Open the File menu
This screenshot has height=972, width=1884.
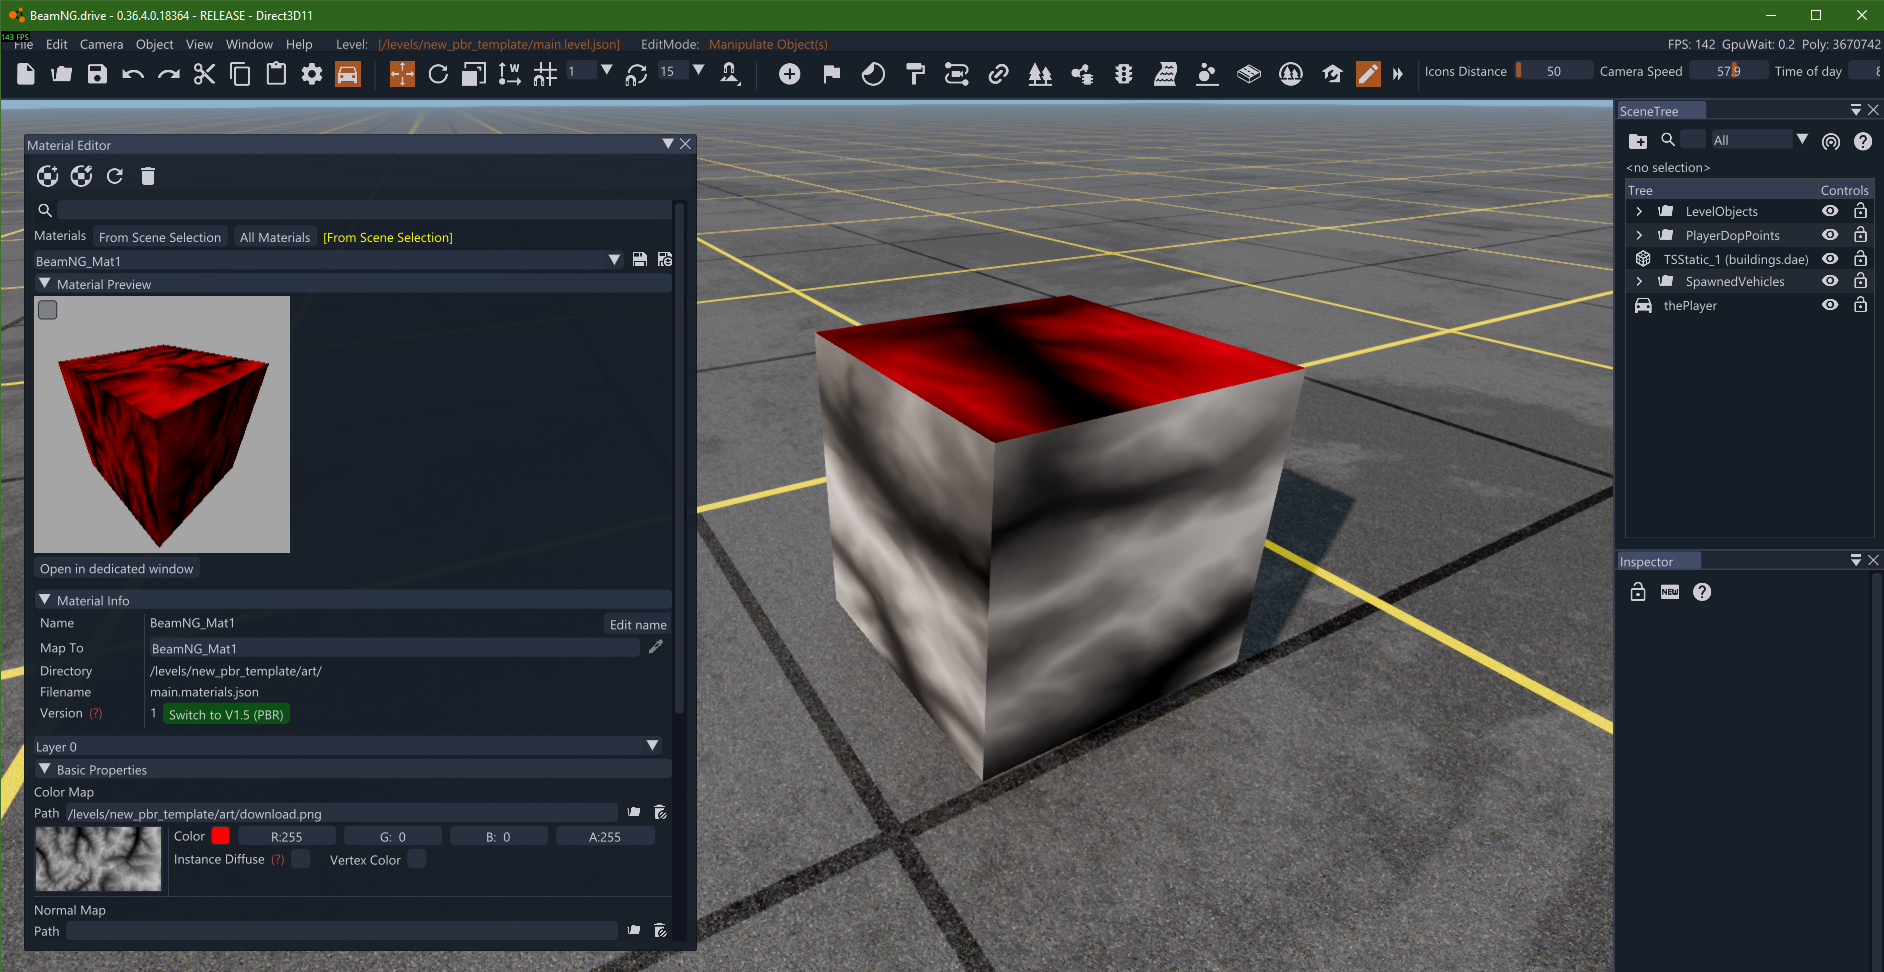click(24, 45)
